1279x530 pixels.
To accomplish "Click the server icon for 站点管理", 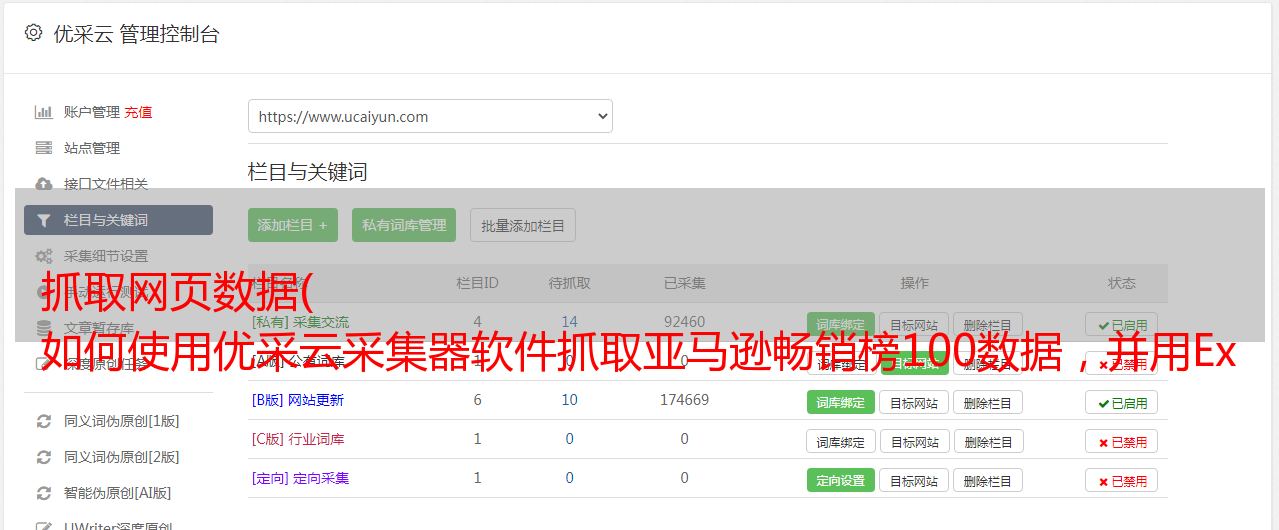I will [x=44, y=148].
